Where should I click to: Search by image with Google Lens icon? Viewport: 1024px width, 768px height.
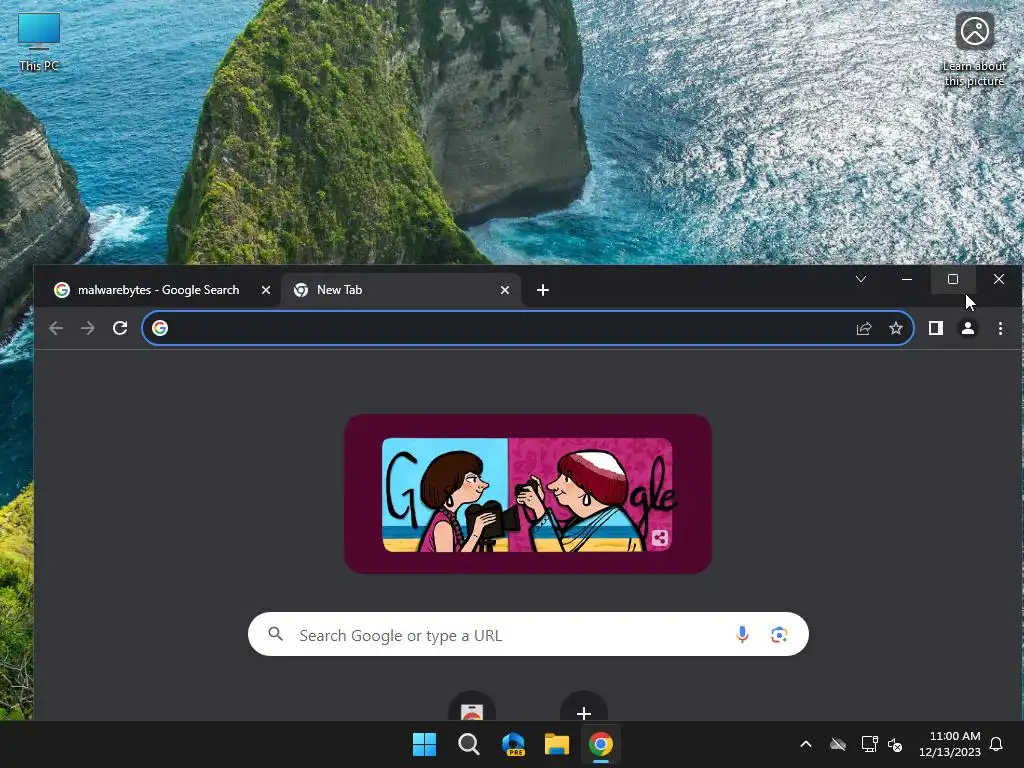pyautogui.click(x=778, y=634)
